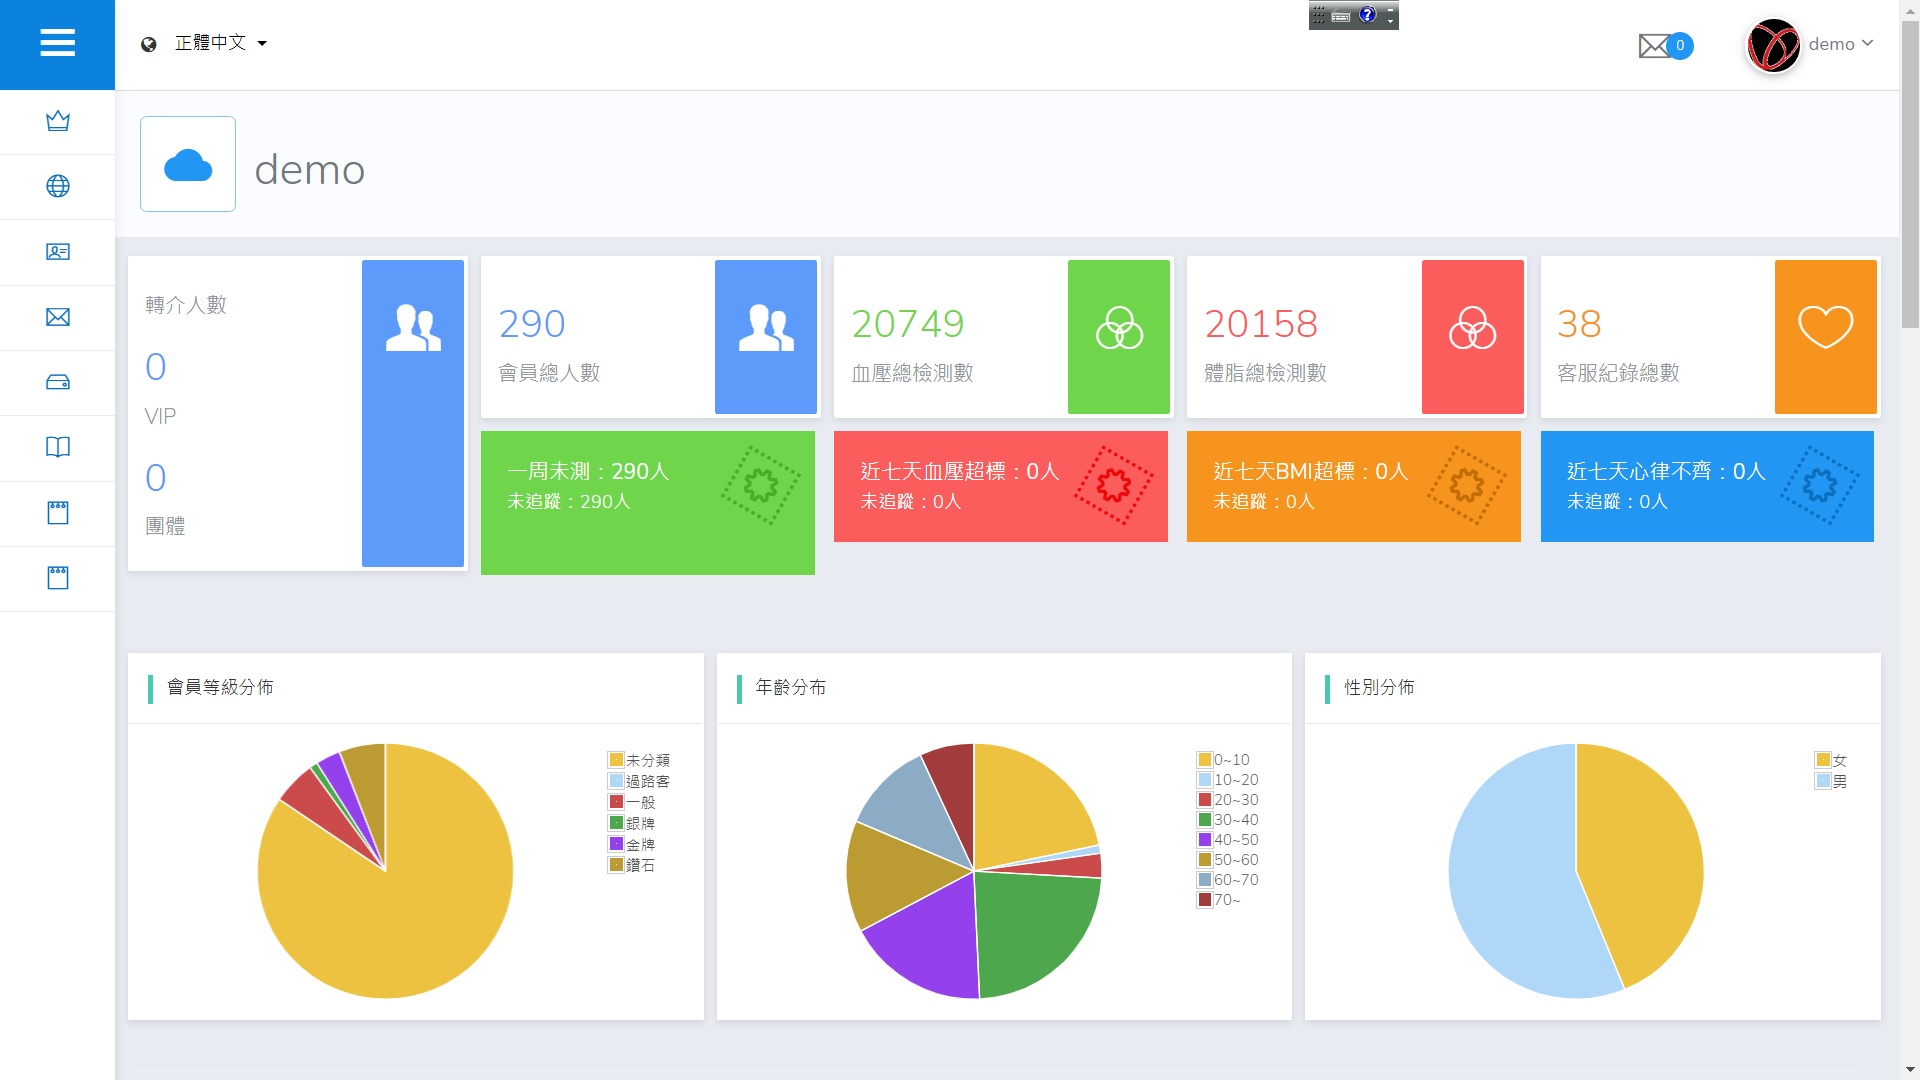Click the 近七天心律不齊 blue card
The image size is (1920, 1080).
[1706, 486]
